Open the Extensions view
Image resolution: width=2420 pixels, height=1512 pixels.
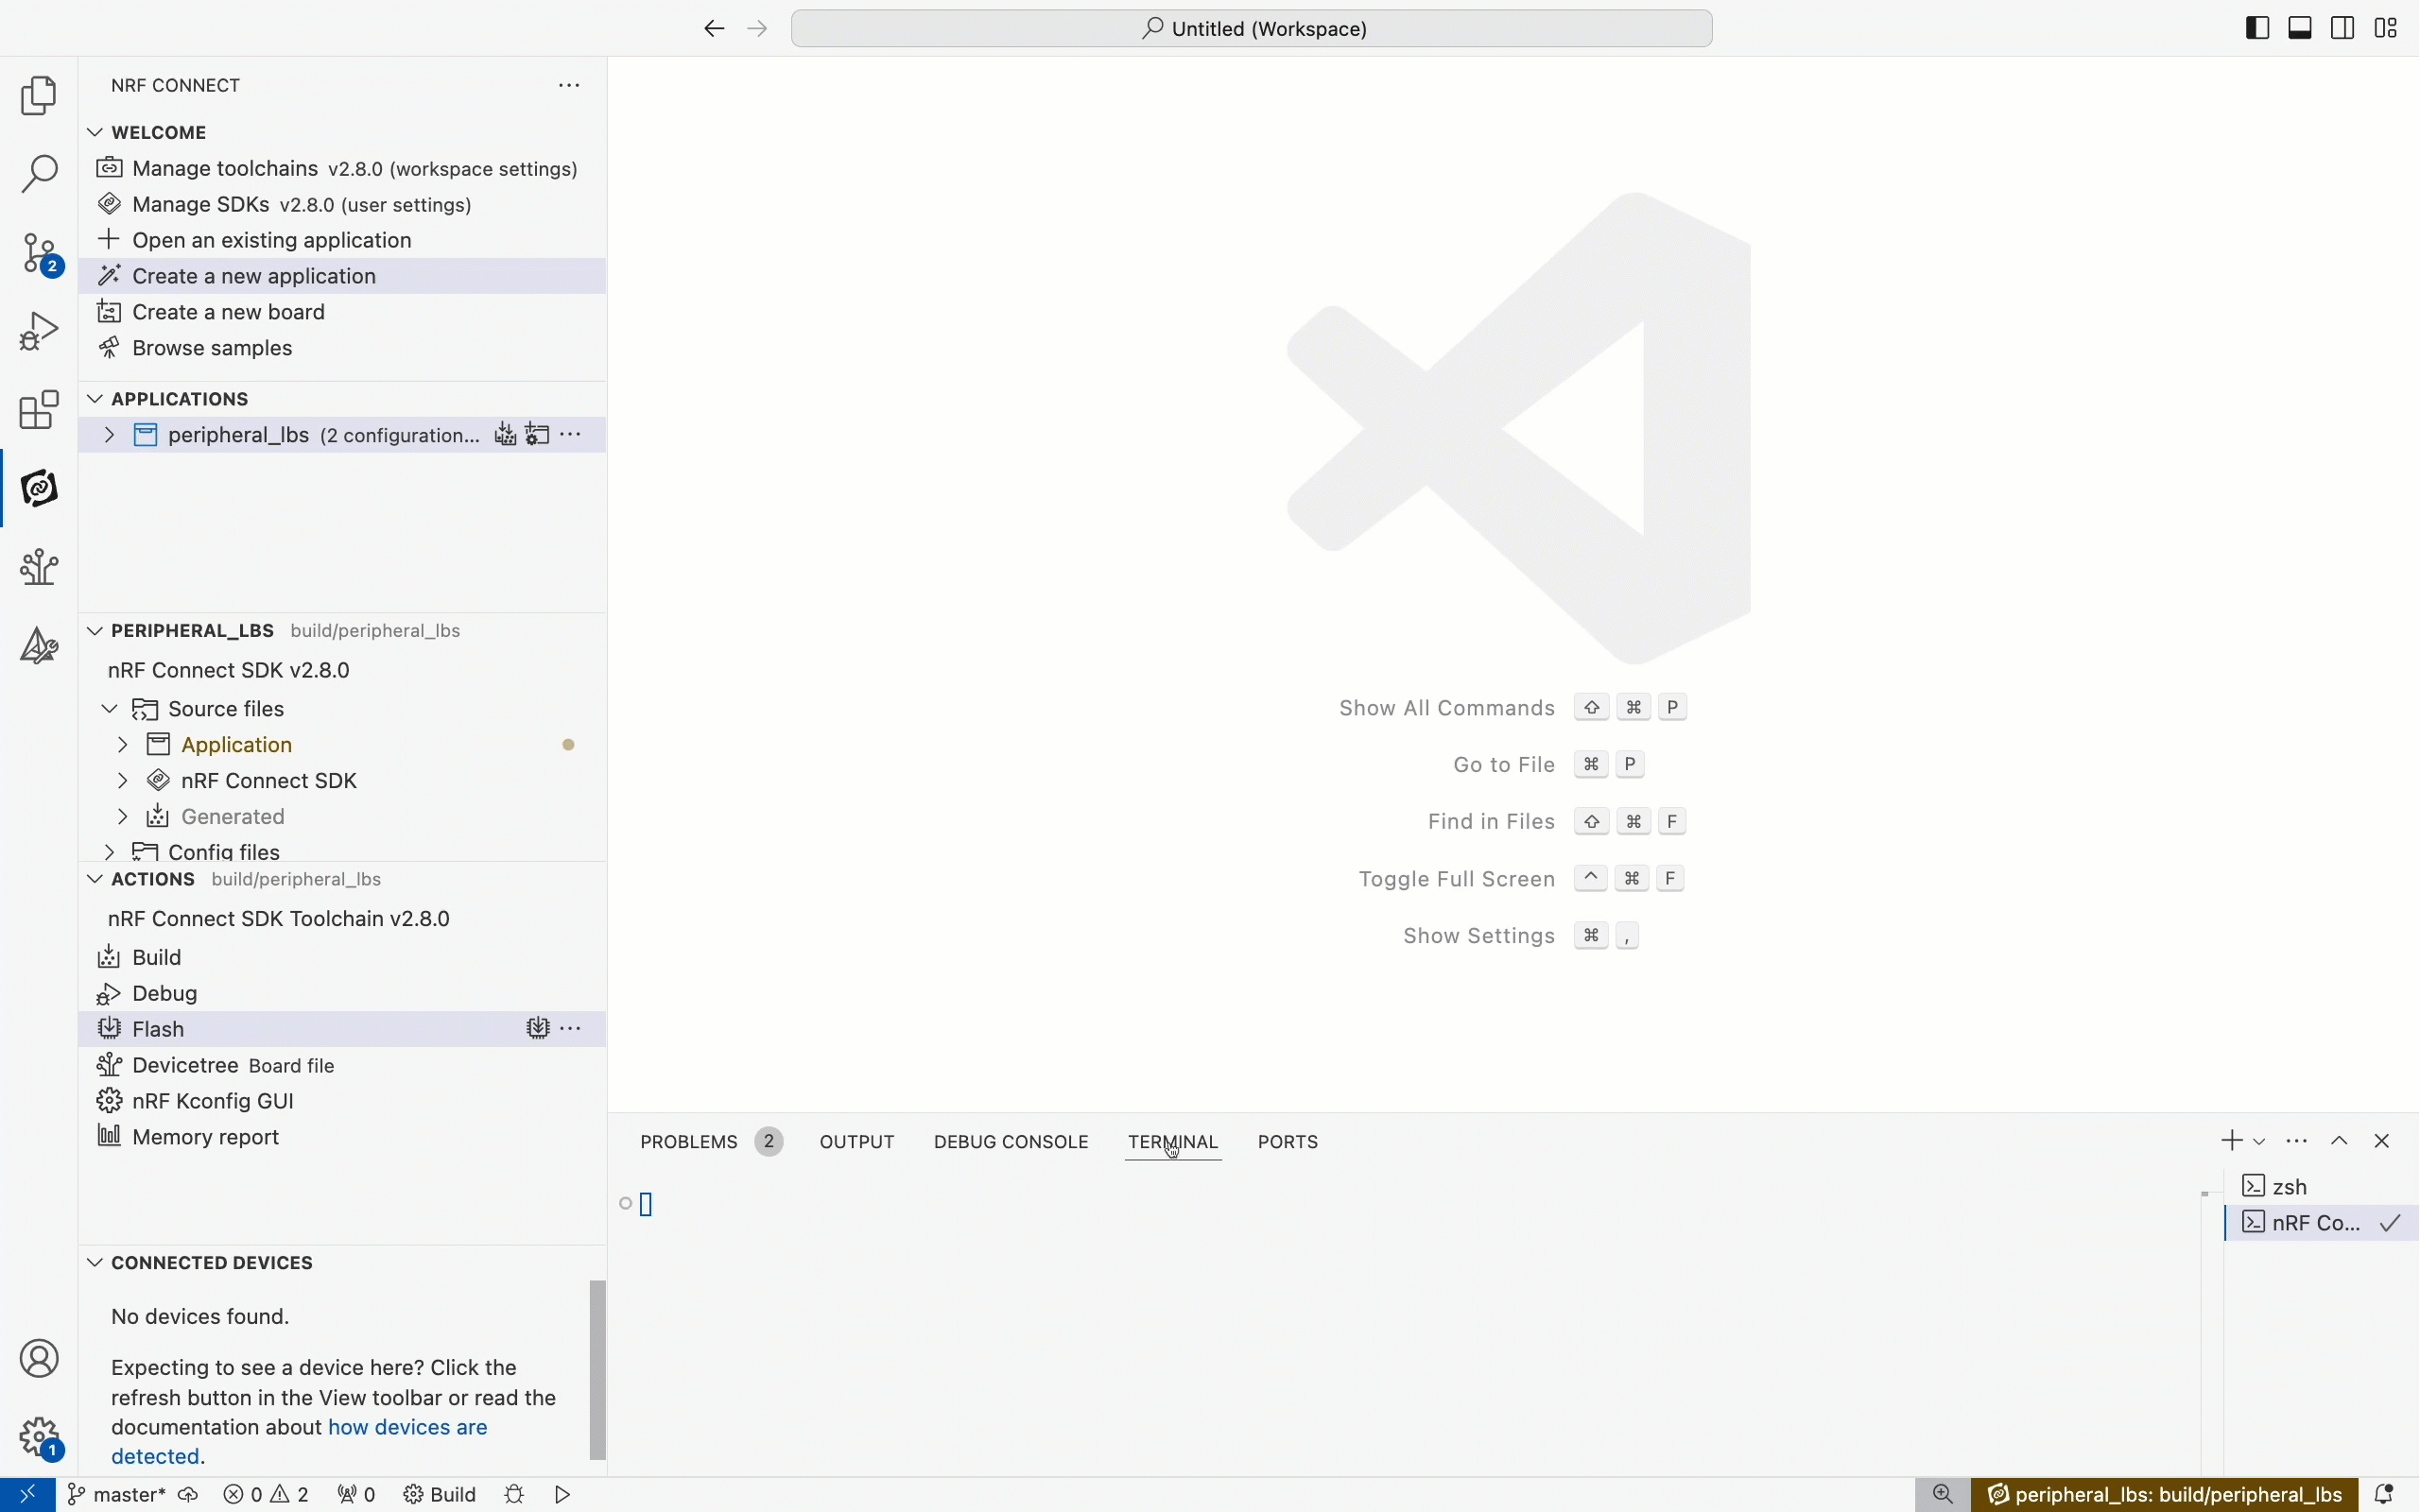(x=39, y=410)
